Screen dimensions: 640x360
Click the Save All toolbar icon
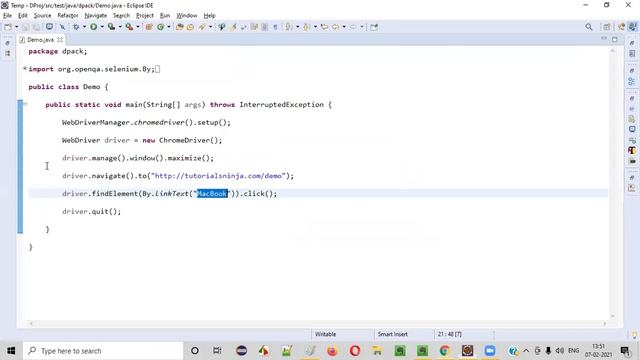click(36, 27)
